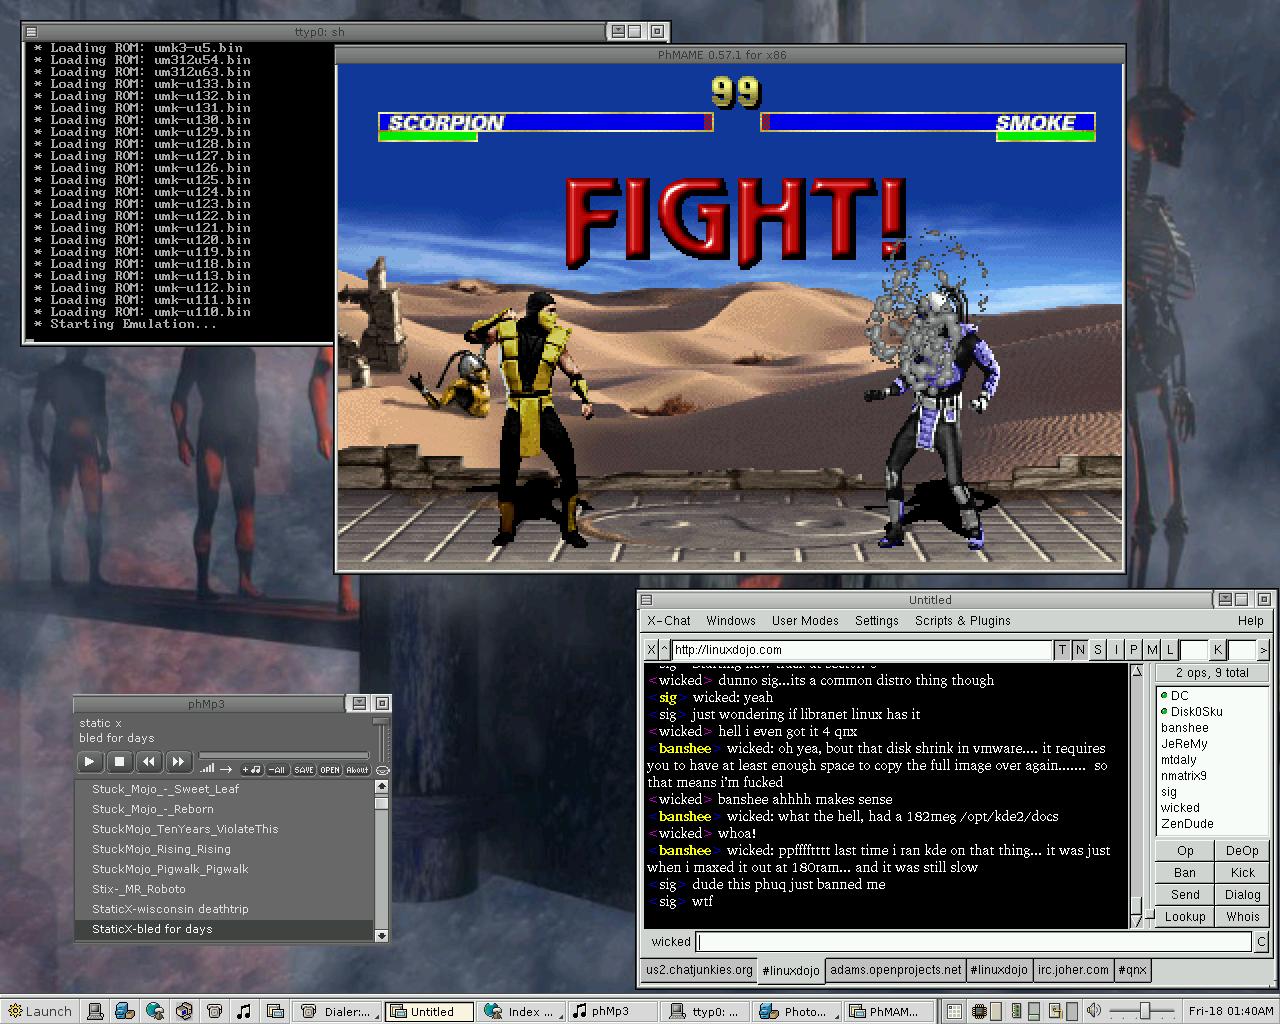Switch to the us2.chatjunkies.org tab
This screenshot has width=1280, height=1024.
click(699, 970)
